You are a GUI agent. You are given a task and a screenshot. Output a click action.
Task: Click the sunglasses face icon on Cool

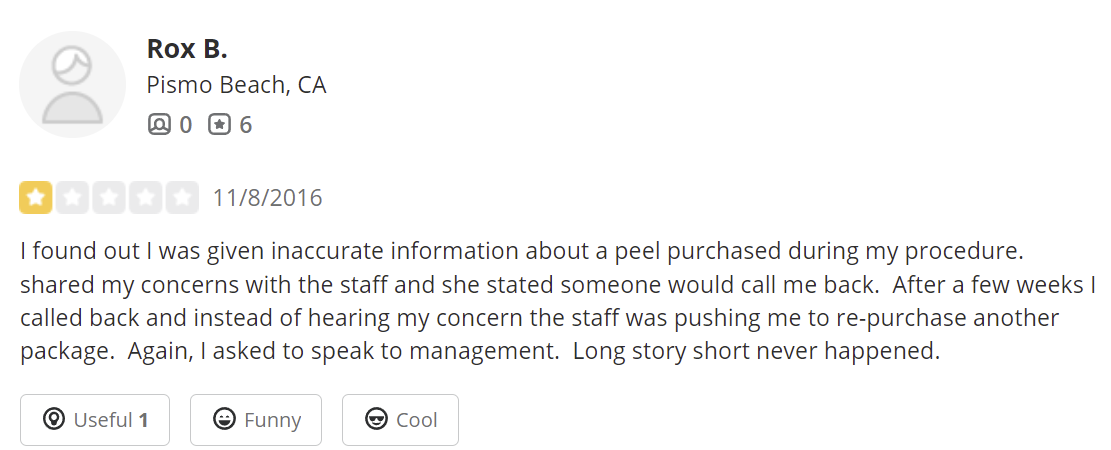pos(377,420)
